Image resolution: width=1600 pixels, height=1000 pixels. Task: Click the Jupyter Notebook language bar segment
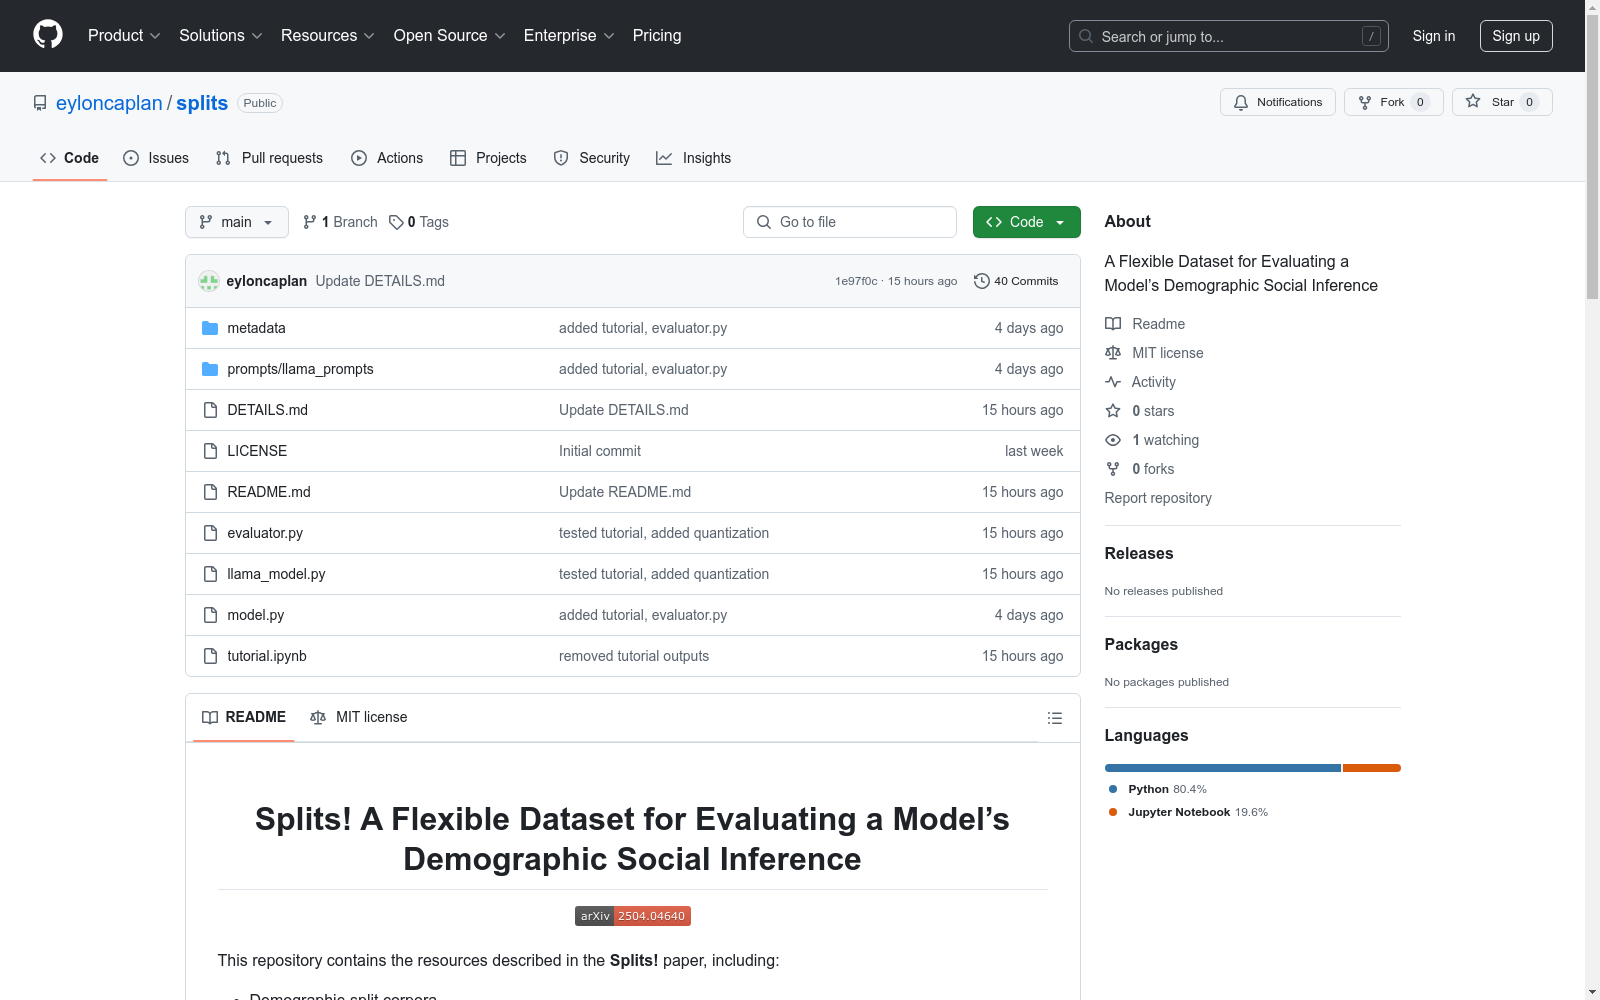click(1372, 768)
